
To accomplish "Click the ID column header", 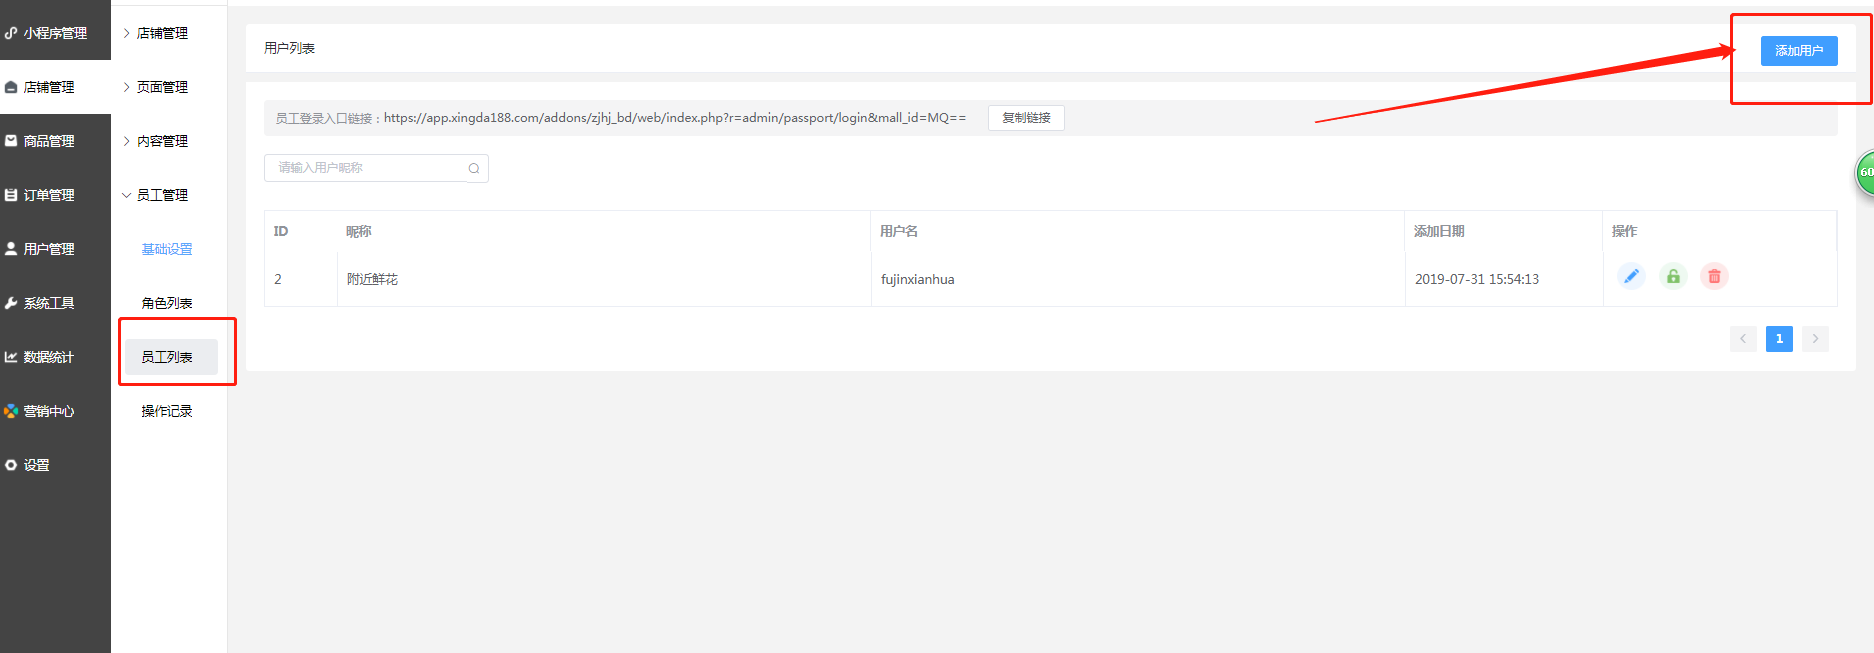I will (x=281, y=231).
